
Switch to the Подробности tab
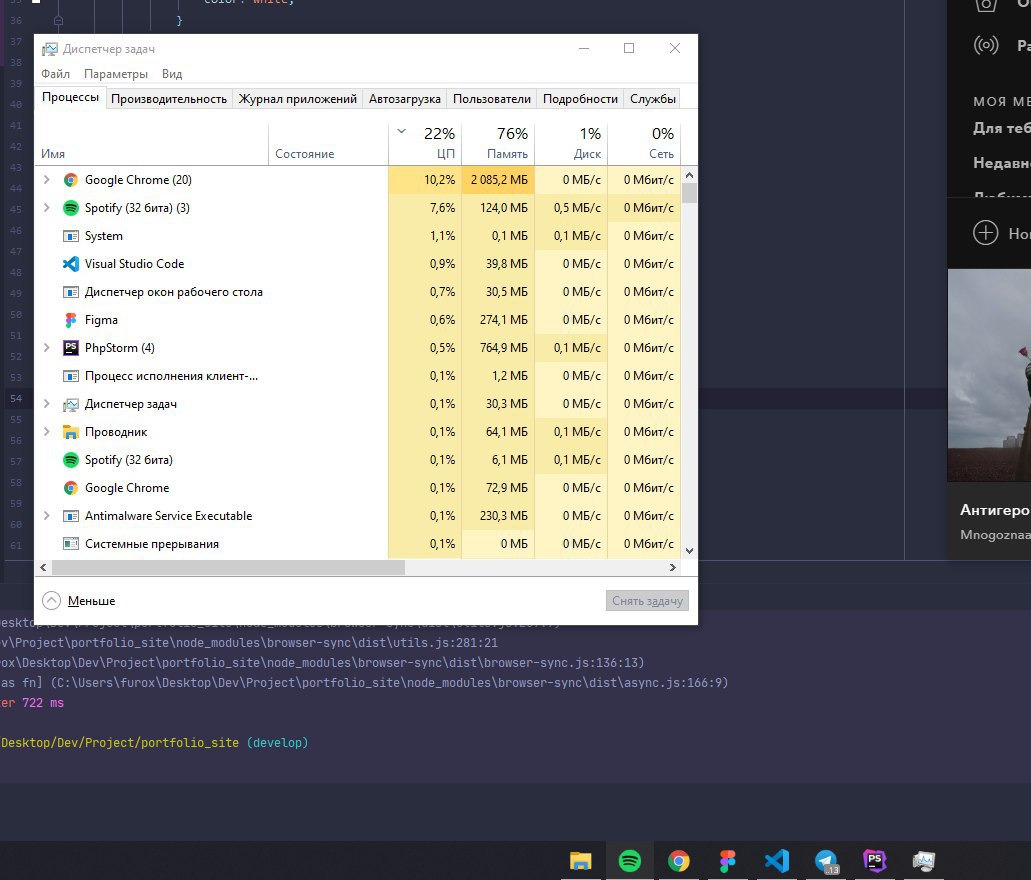(580, 99)
